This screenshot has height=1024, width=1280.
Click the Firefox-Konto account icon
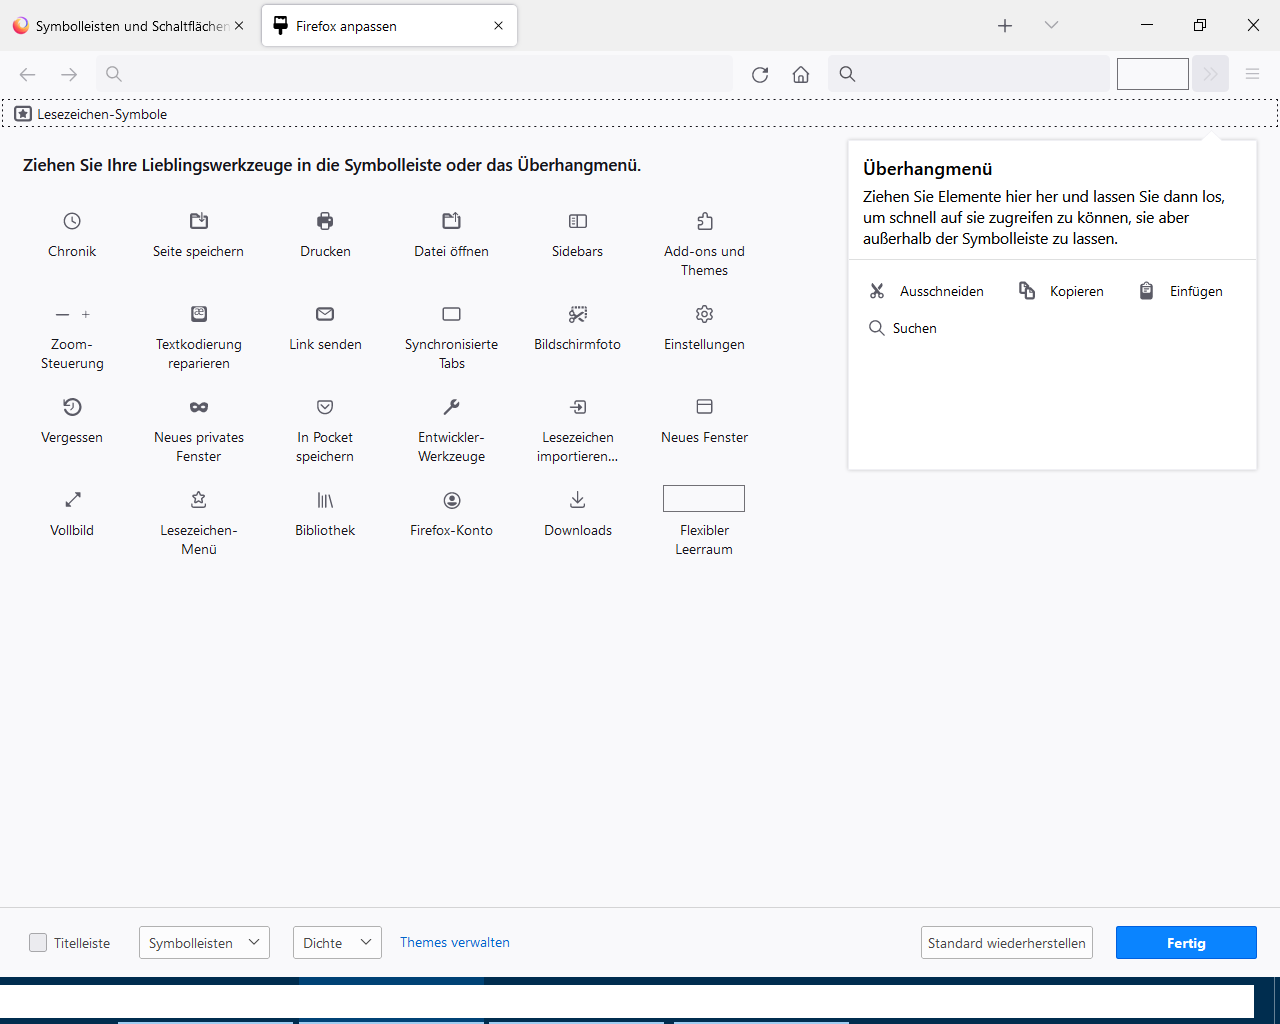click(452, 500)
